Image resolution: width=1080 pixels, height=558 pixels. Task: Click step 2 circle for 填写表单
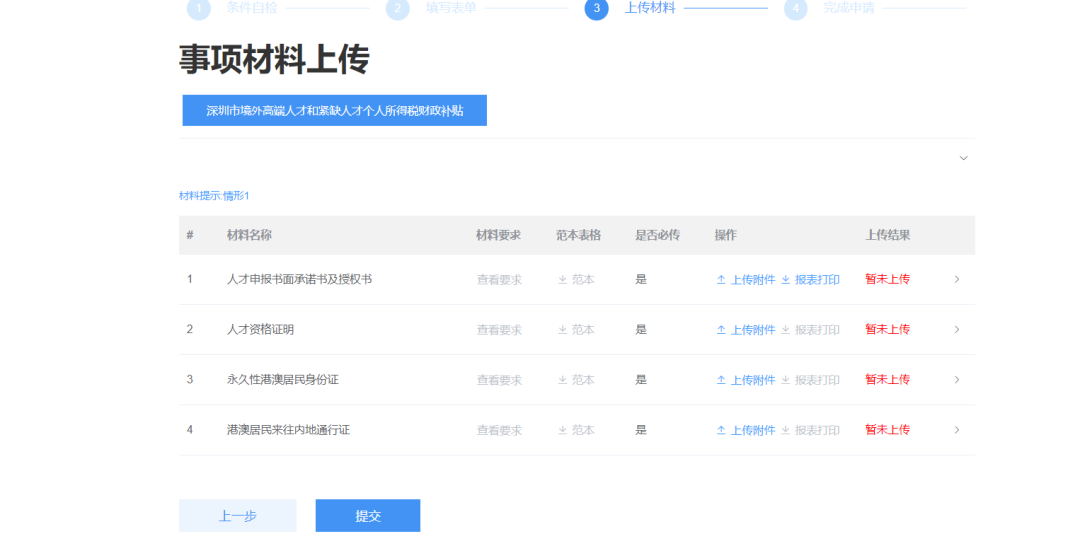pyautogui.click(x=397, y=8)
